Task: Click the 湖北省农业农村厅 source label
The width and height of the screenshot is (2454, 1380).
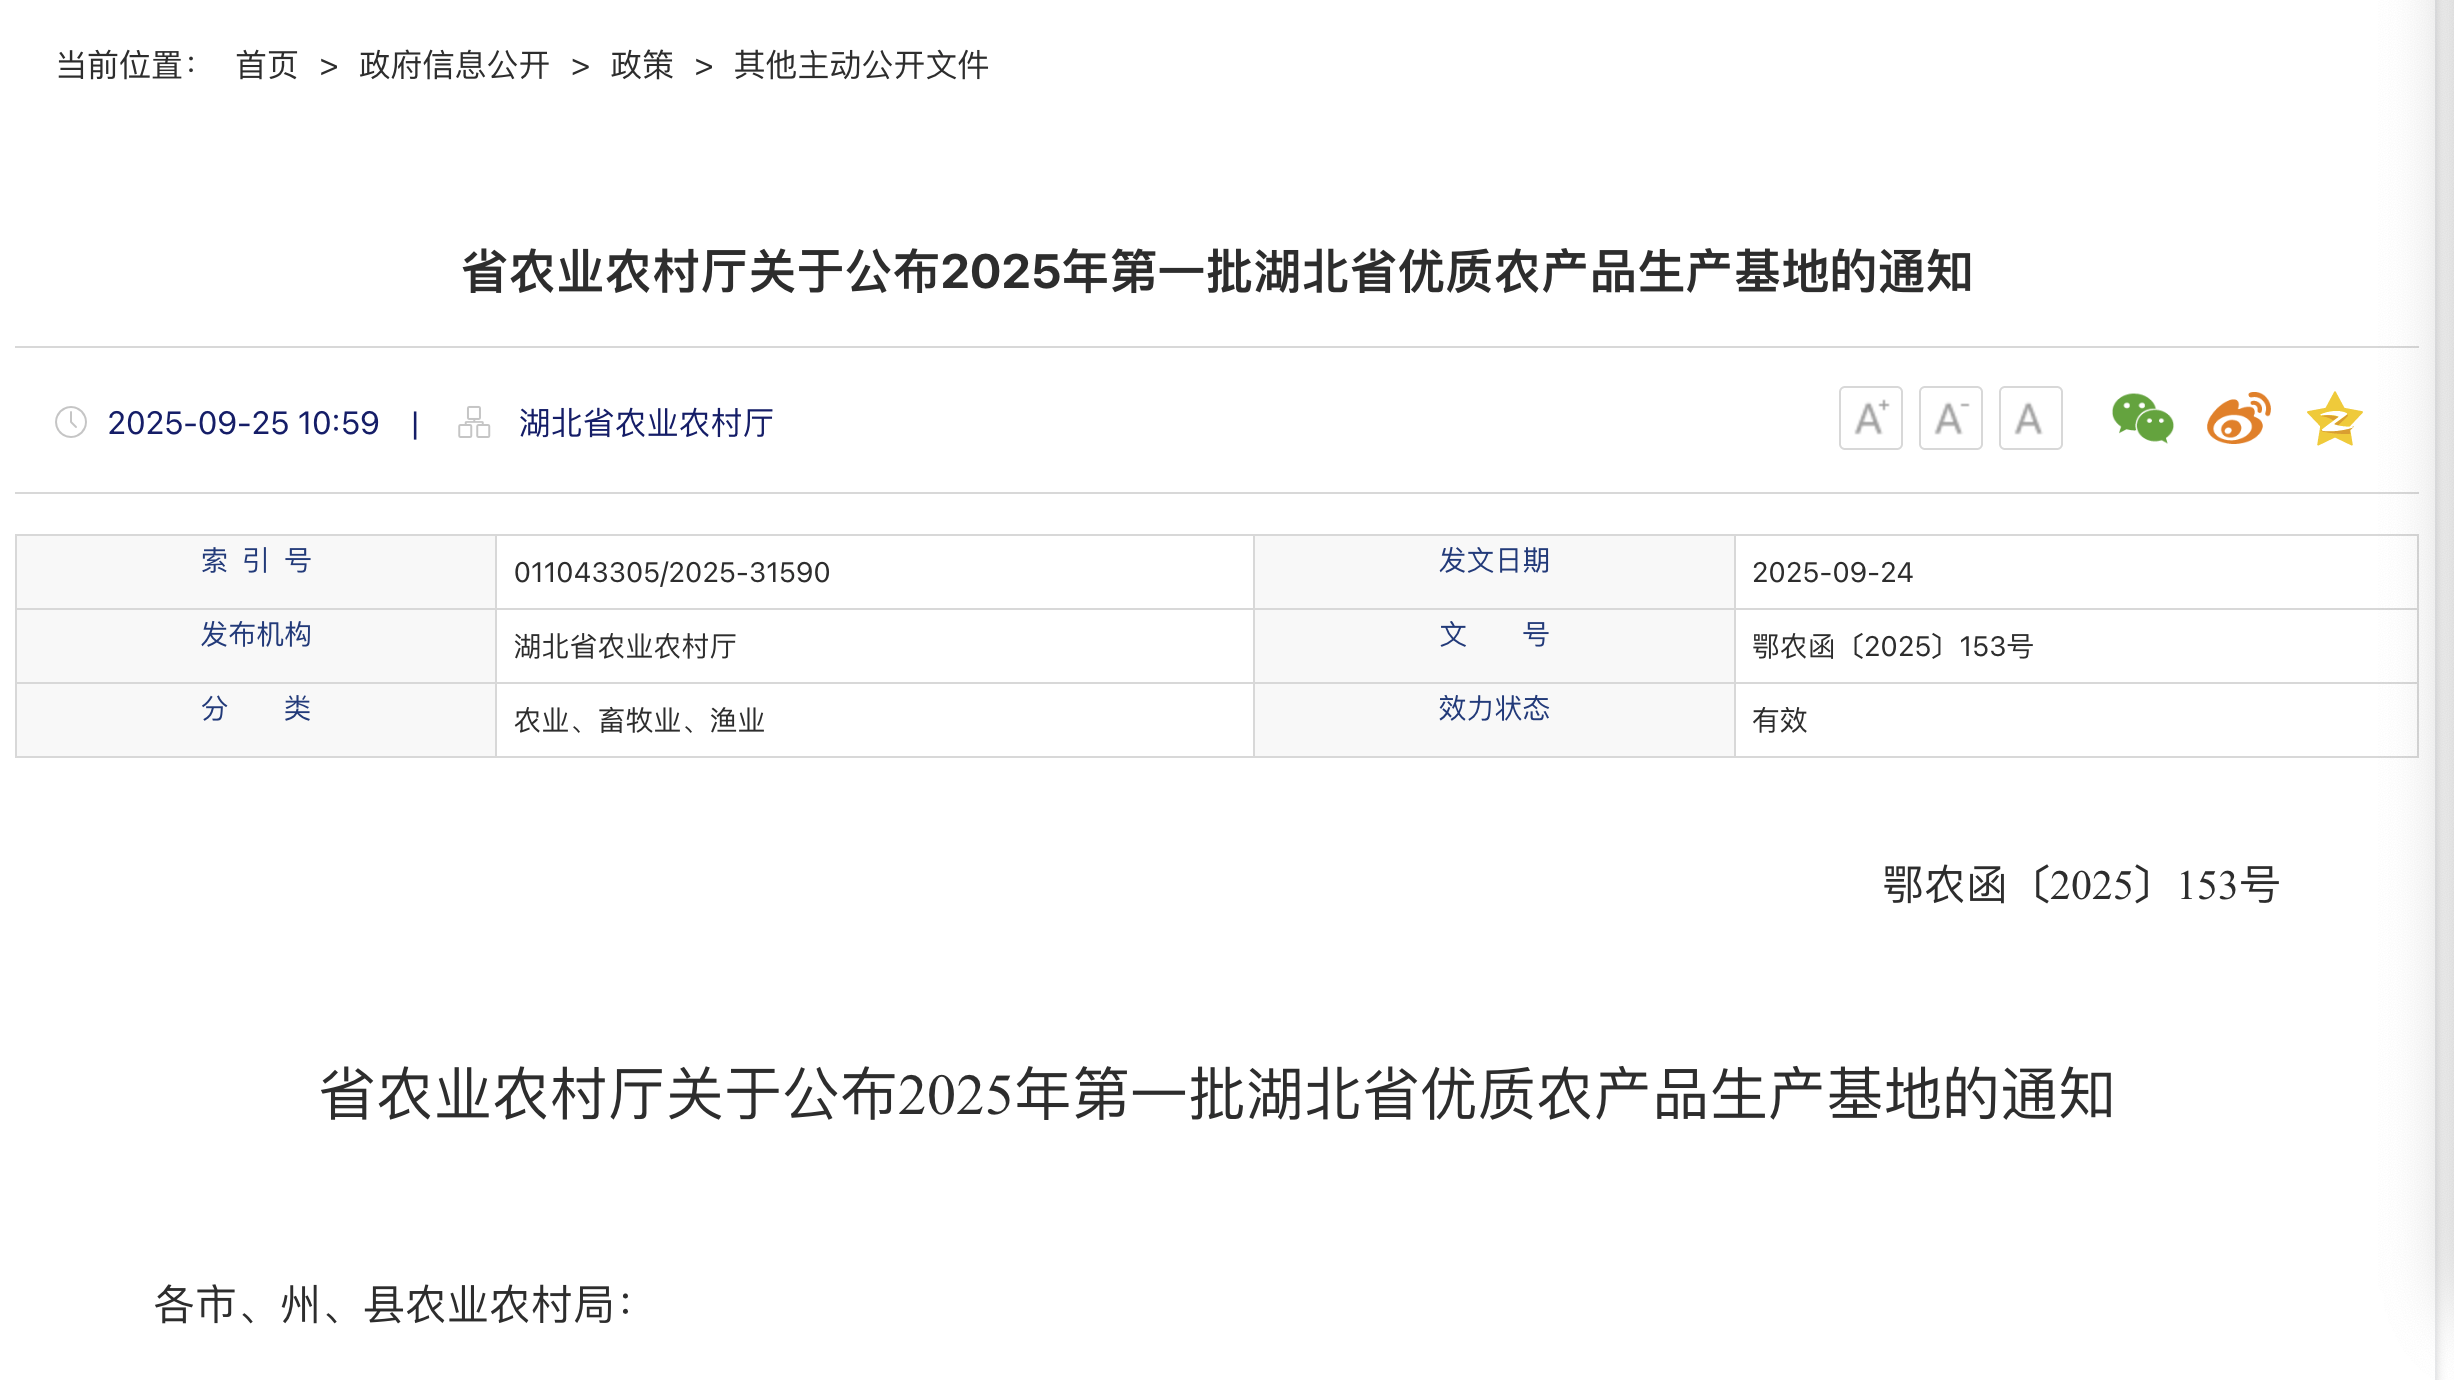Action: [x=646, y=423]
